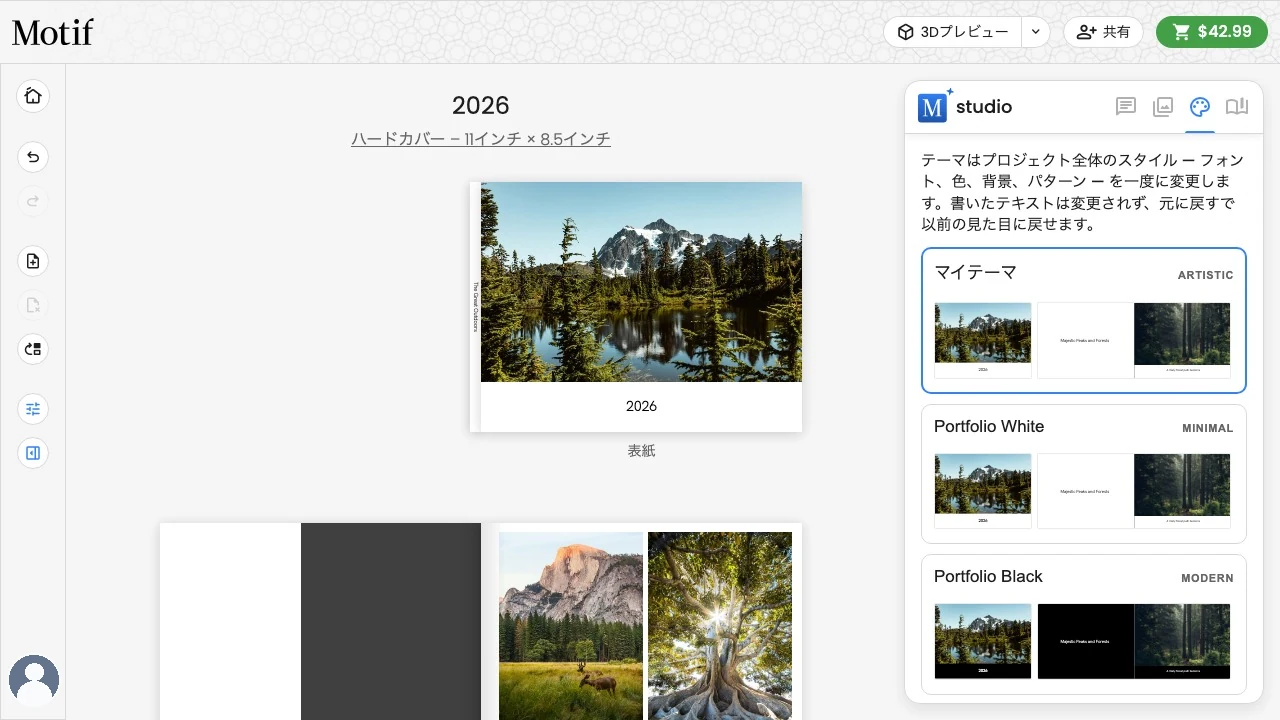The image size is (1280, 720).
Task: Click the redo arrow icon
Action: tap(33, 201)
